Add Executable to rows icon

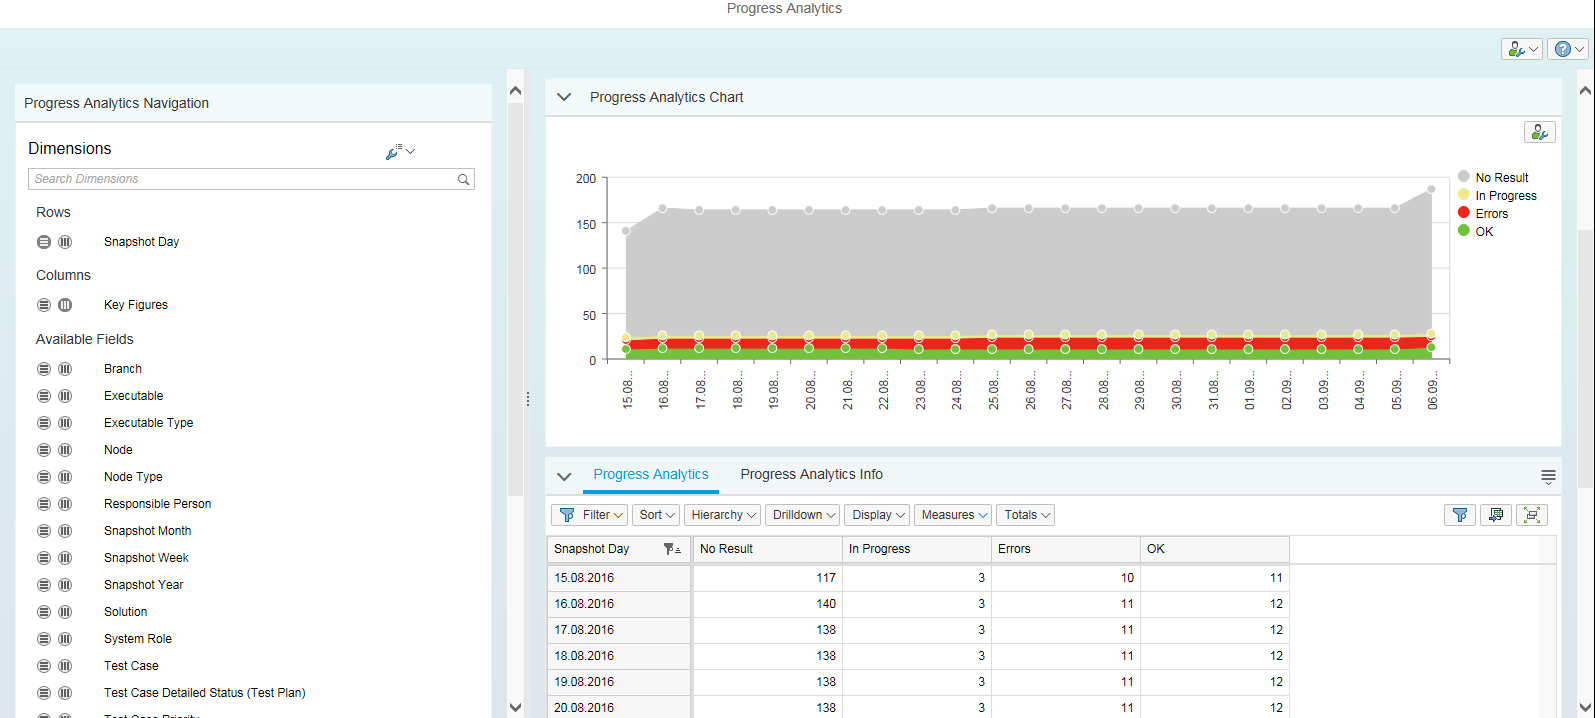[44, 396]
